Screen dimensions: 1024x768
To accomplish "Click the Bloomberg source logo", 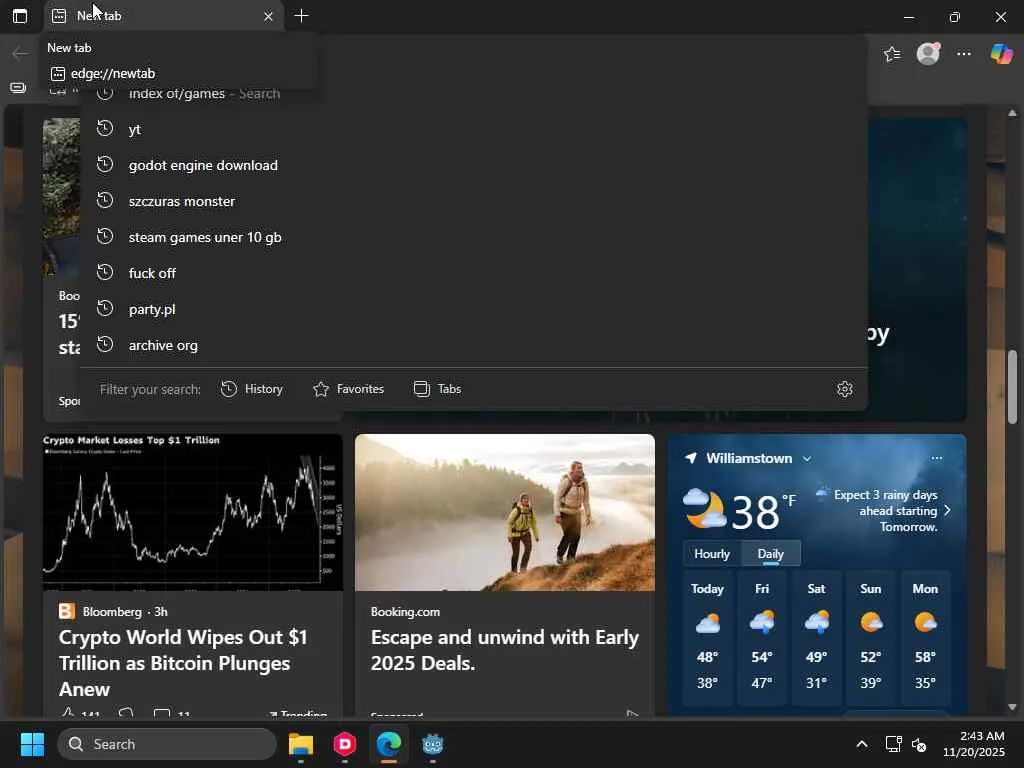I will pyautogui.click(x=67, y=611).
